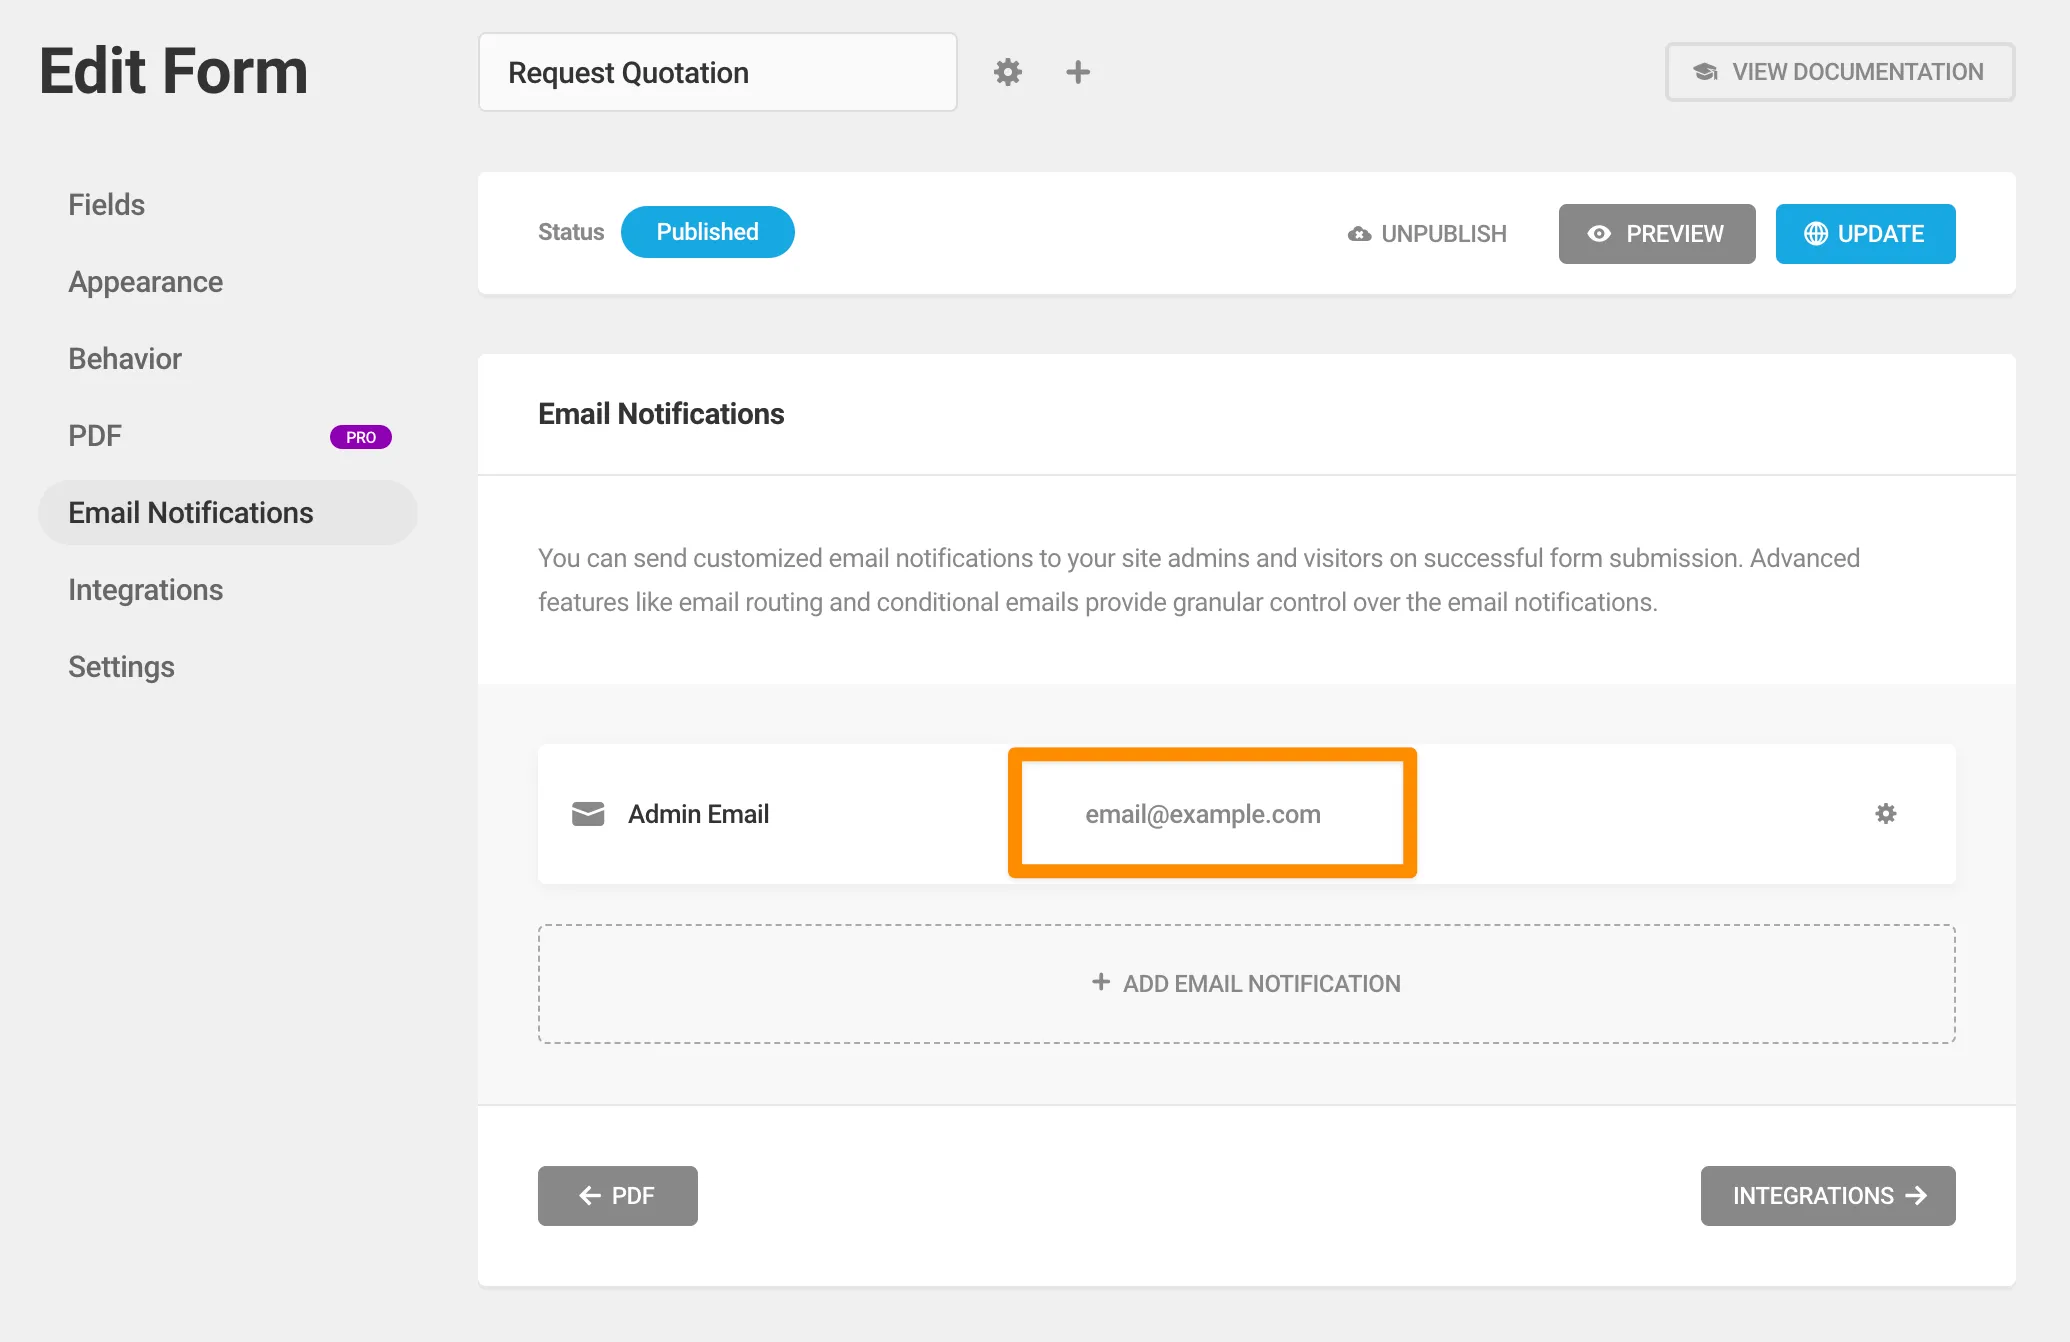Open Settings in the sidebar

coord(122,667)
